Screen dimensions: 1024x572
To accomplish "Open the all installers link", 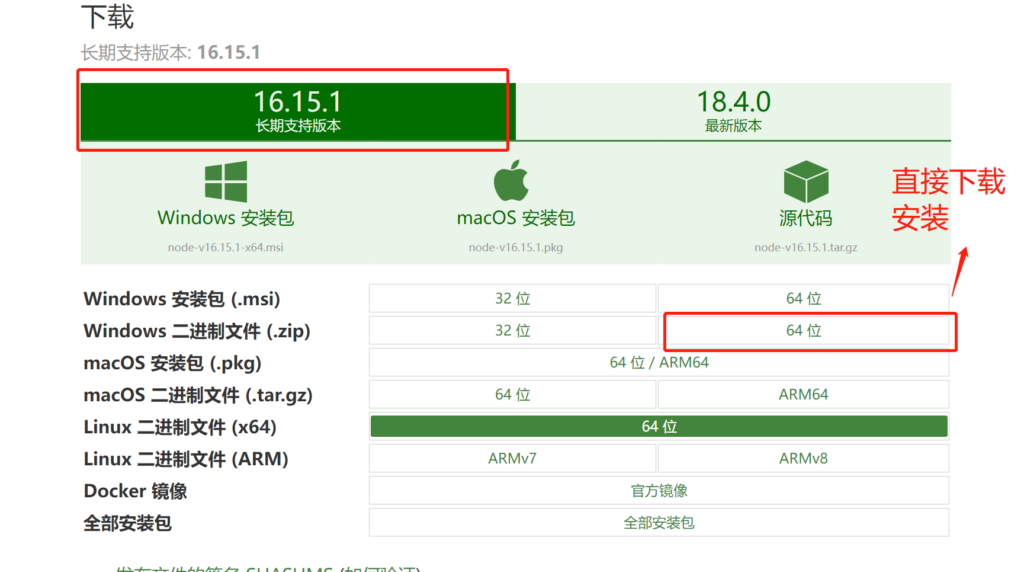I will click(658, 522).
